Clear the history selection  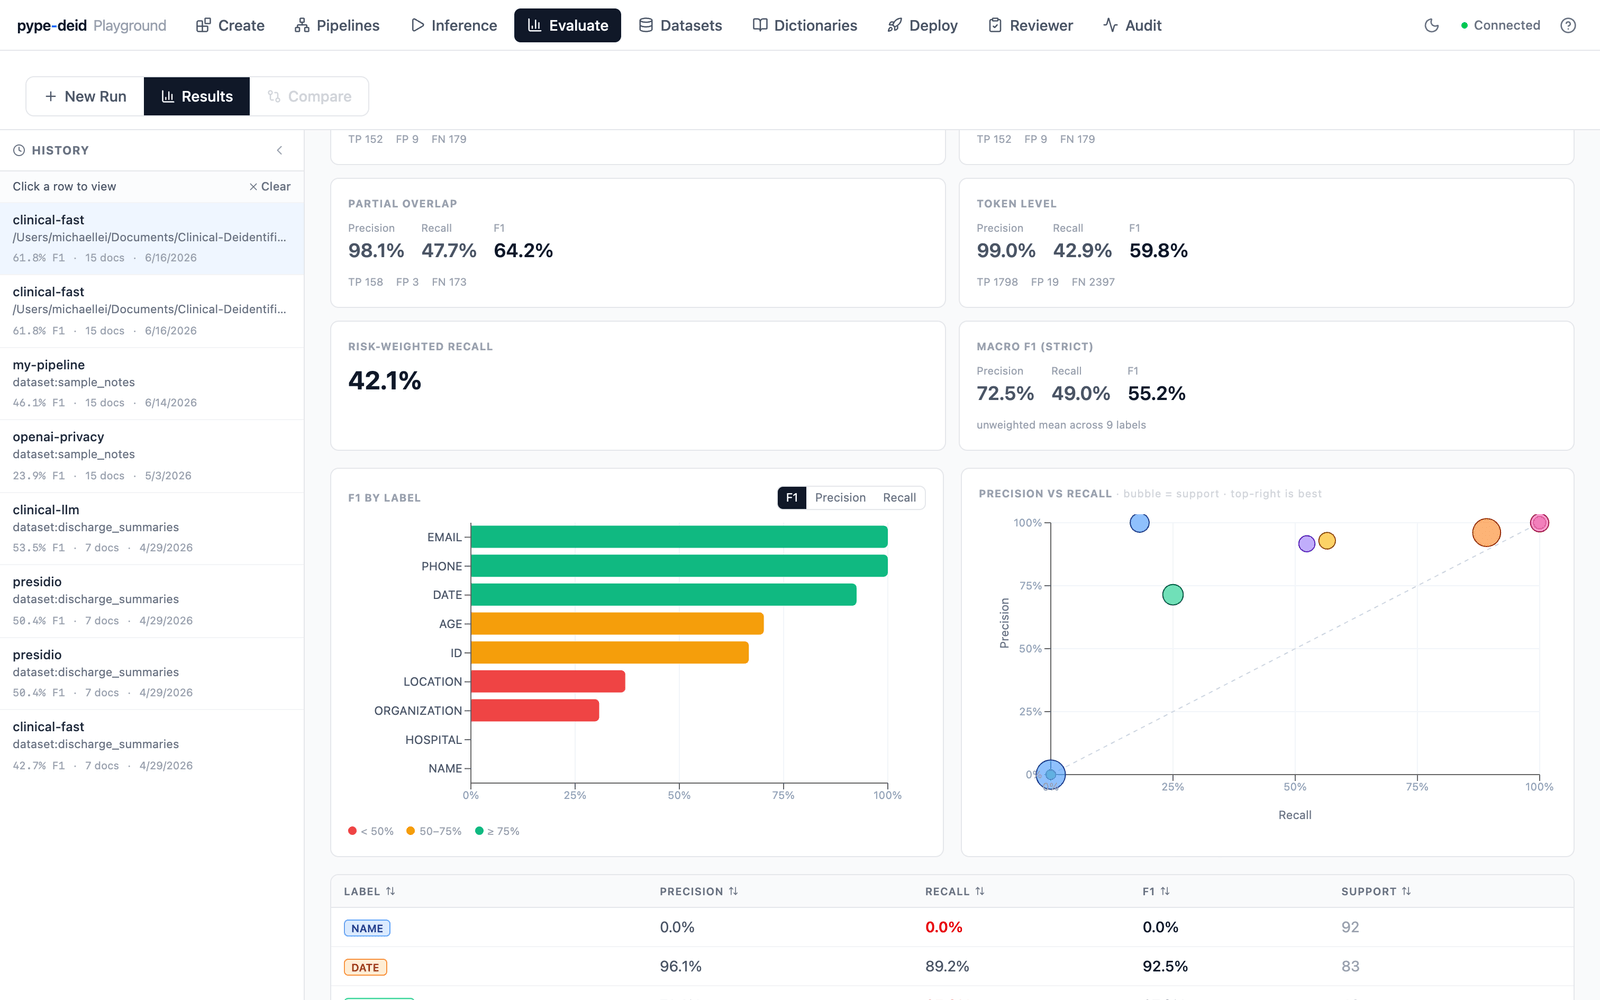pyautogui.click(x=270, y=186)
